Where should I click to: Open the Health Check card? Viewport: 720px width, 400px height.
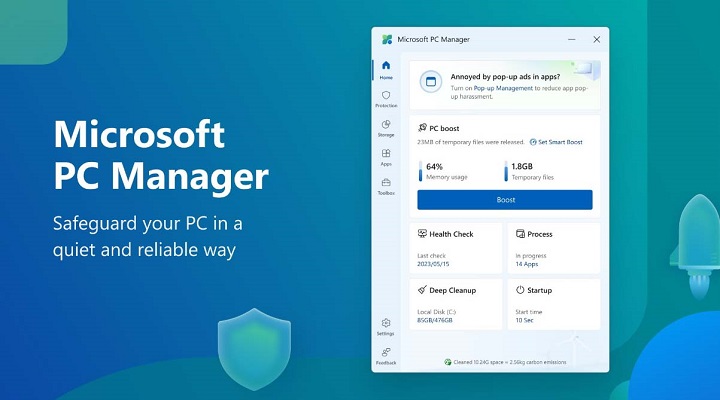[x=456, y=247]
